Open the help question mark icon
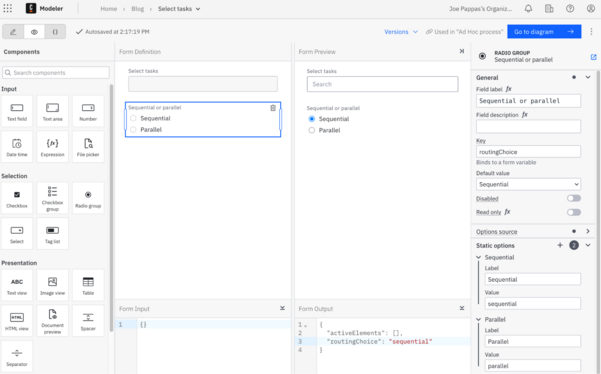This screenshot has height=374, width=601. pos(570,8)
